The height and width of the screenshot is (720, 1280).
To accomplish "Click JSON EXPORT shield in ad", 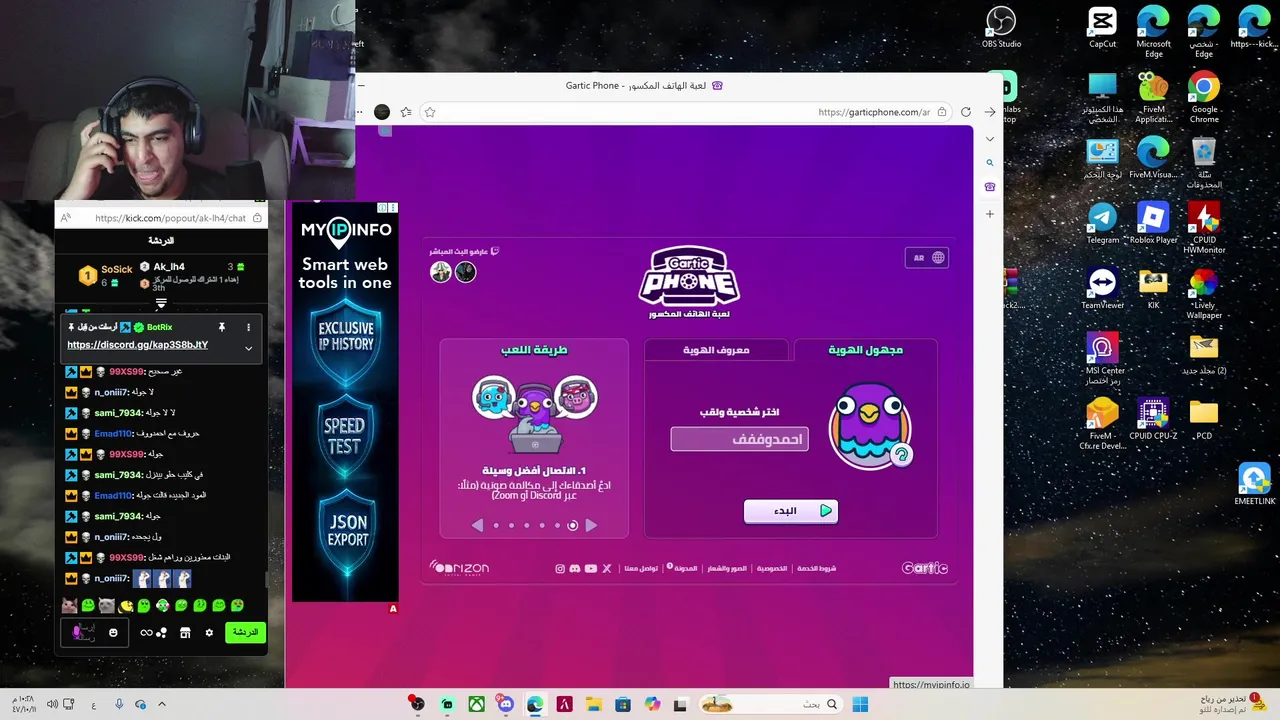I will click(345, 532).
